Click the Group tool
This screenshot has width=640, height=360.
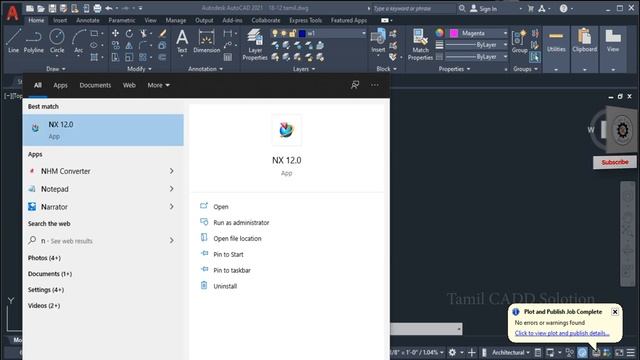[x=519, y=41]
